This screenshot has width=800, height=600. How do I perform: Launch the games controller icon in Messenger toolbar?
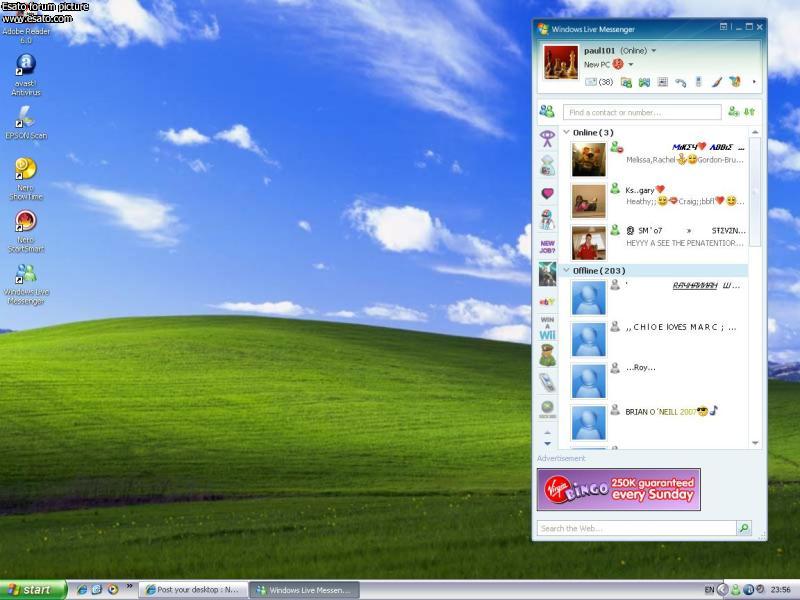(x=644, y=82)
